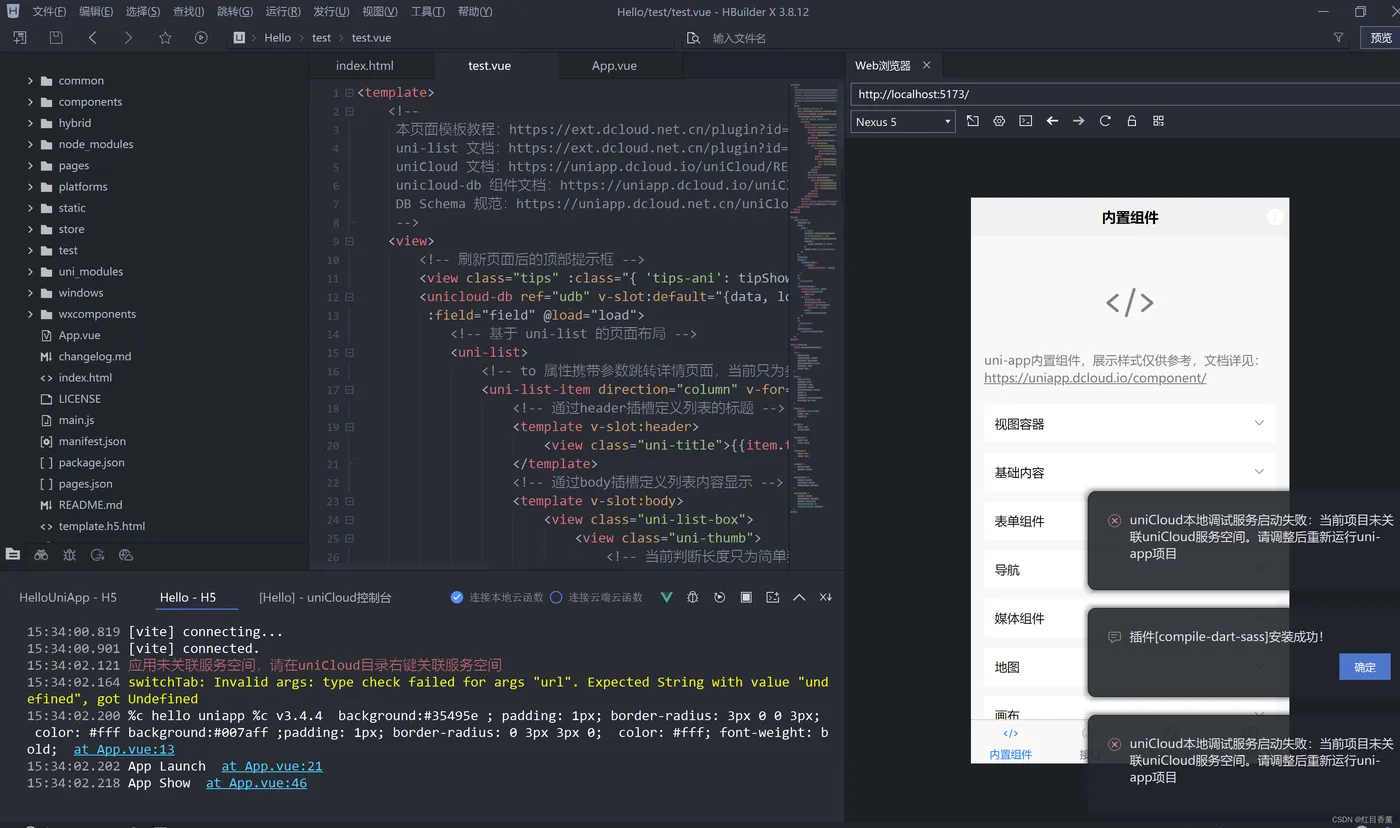Open manifest.json in the project tree
Image resolution: width=1400 pixels, height=828 pixels.
[92, 441]
